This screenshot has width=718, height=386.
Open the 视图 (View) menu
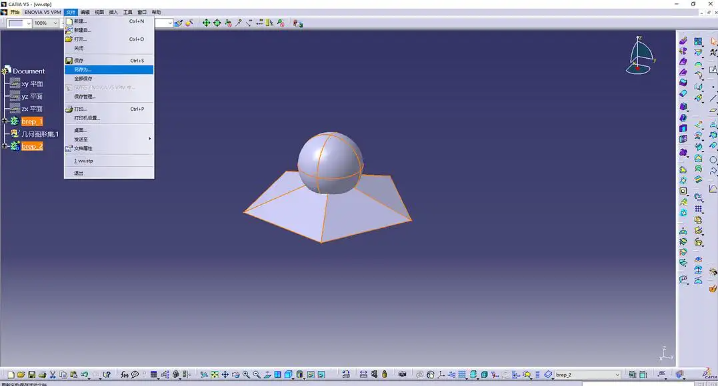pos(99,12)
